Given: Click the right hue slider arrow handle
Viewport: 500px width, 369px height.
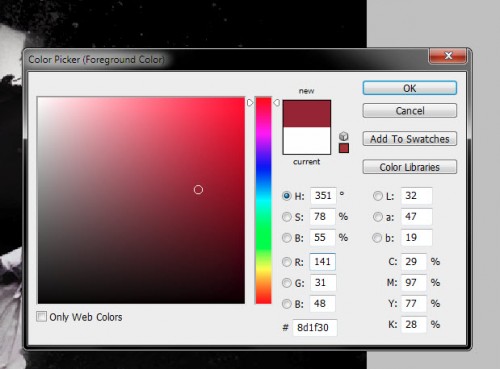Looking at the screenshot, I should point(276,103).
